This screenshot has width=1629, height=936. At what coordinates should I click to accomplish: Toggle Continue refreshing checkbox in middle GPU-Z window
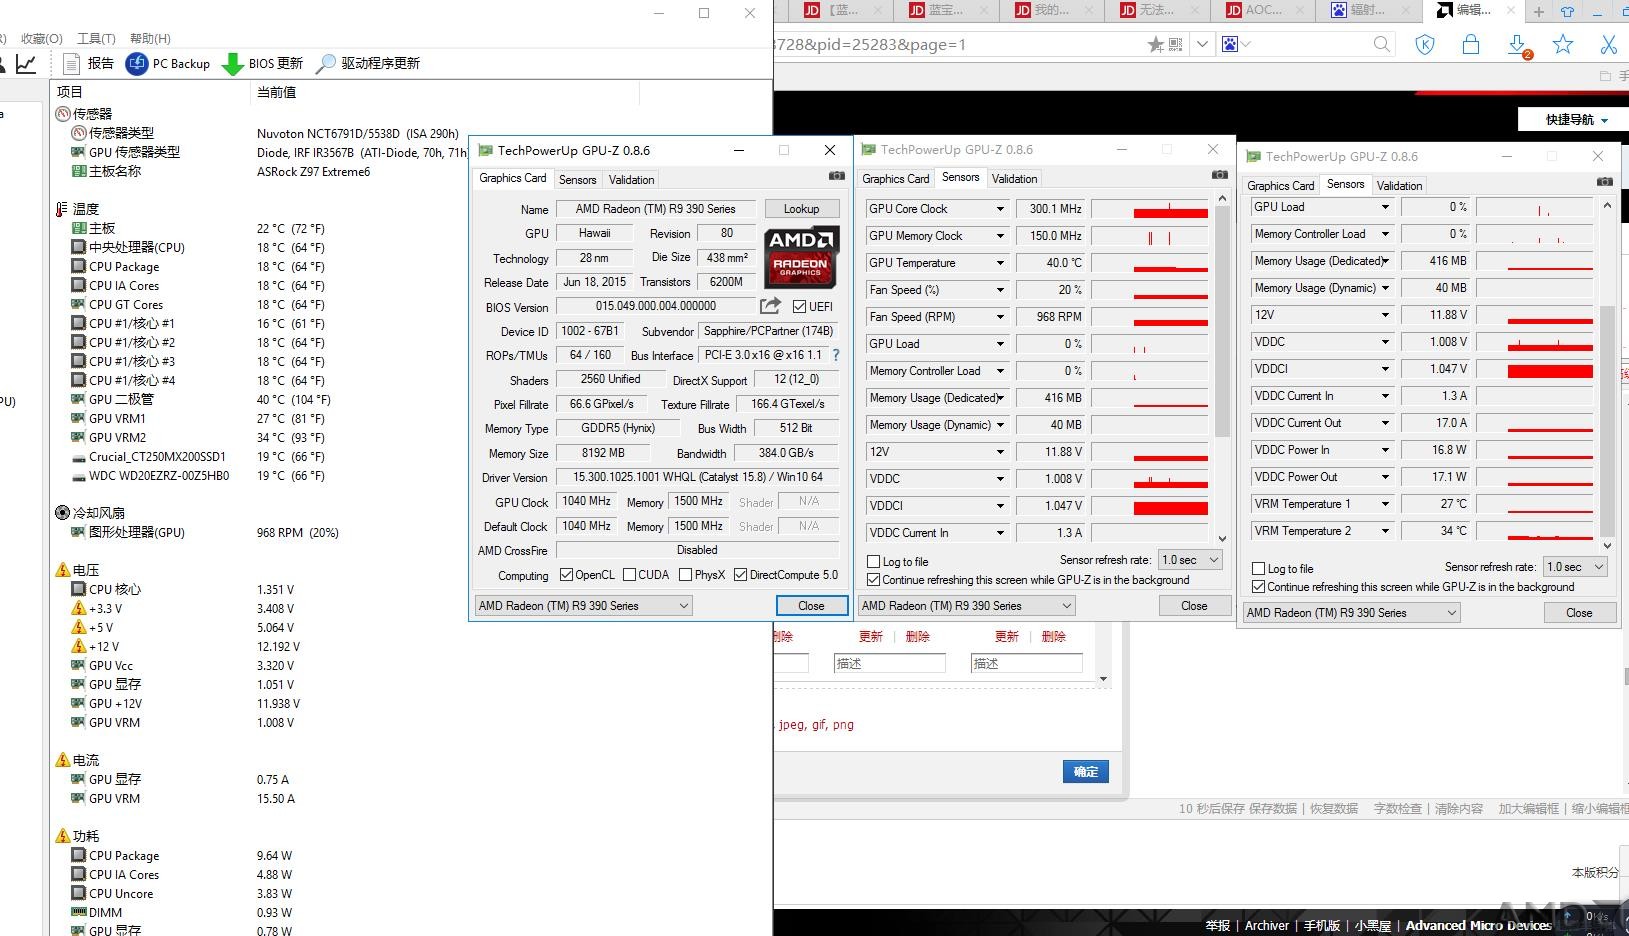(873, 580)
